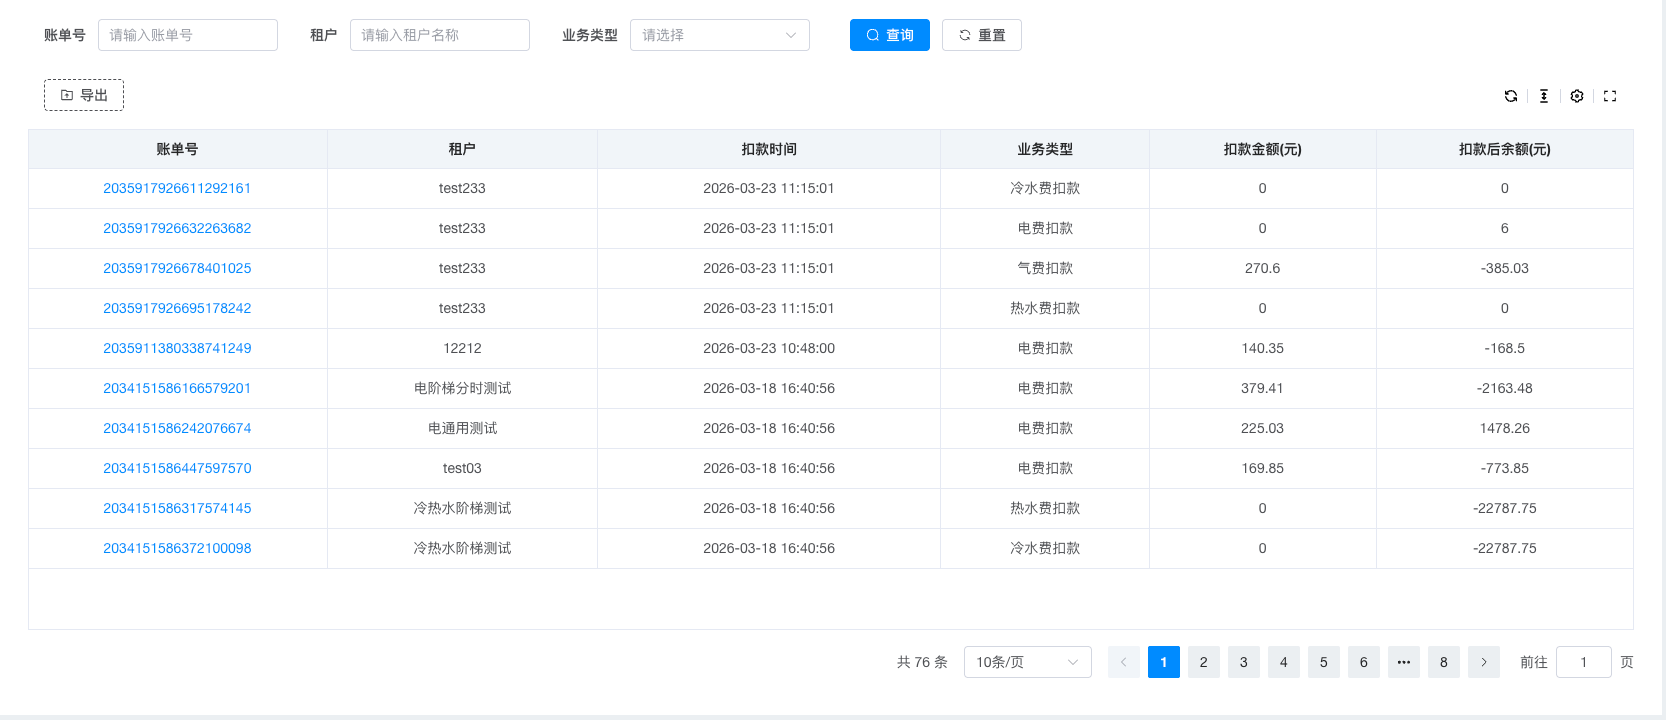Go to page 2
The width and height of the screenshot is (1666, 720).
(1204, 662)
